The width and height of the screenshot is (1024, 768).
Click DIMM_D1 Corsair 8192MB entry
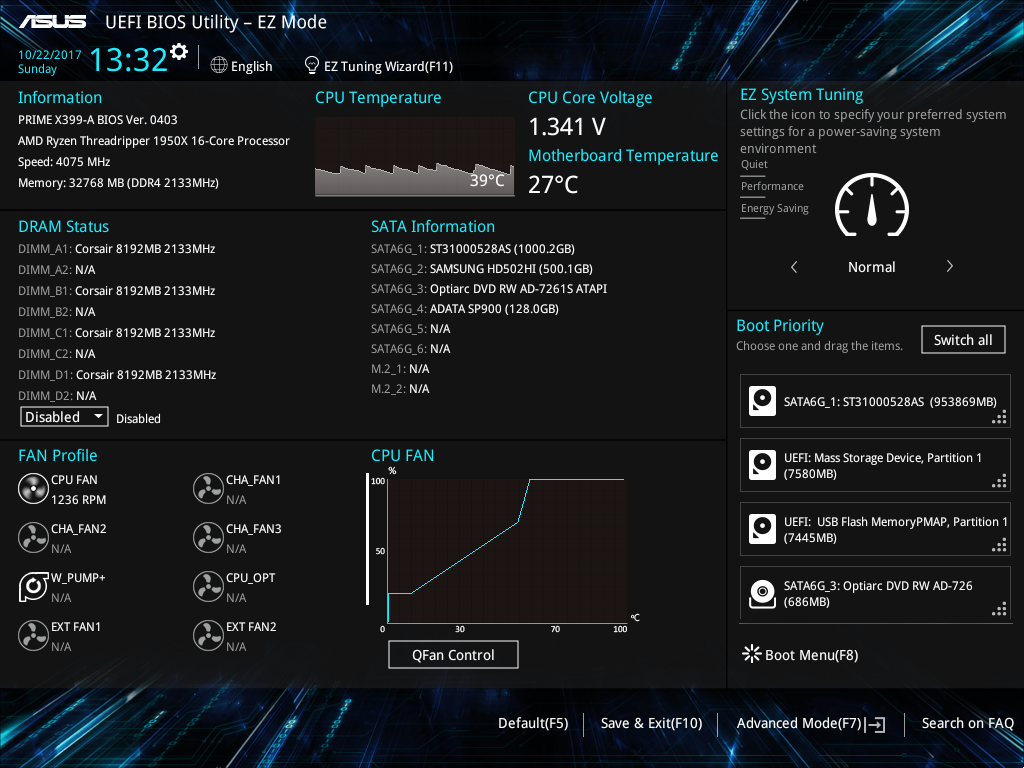117,375
